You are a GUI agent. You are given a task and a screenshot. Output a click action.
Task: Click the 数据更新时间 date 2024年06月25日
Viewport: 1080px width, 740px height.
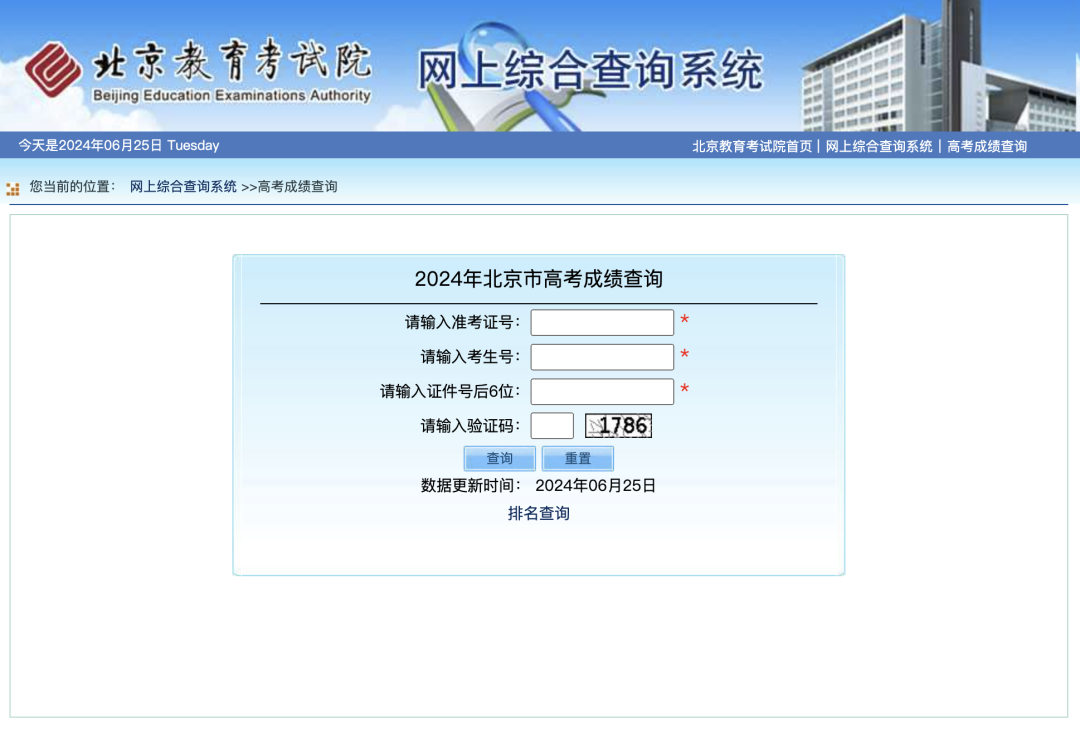pyautogui.click(x=595, y=486)
